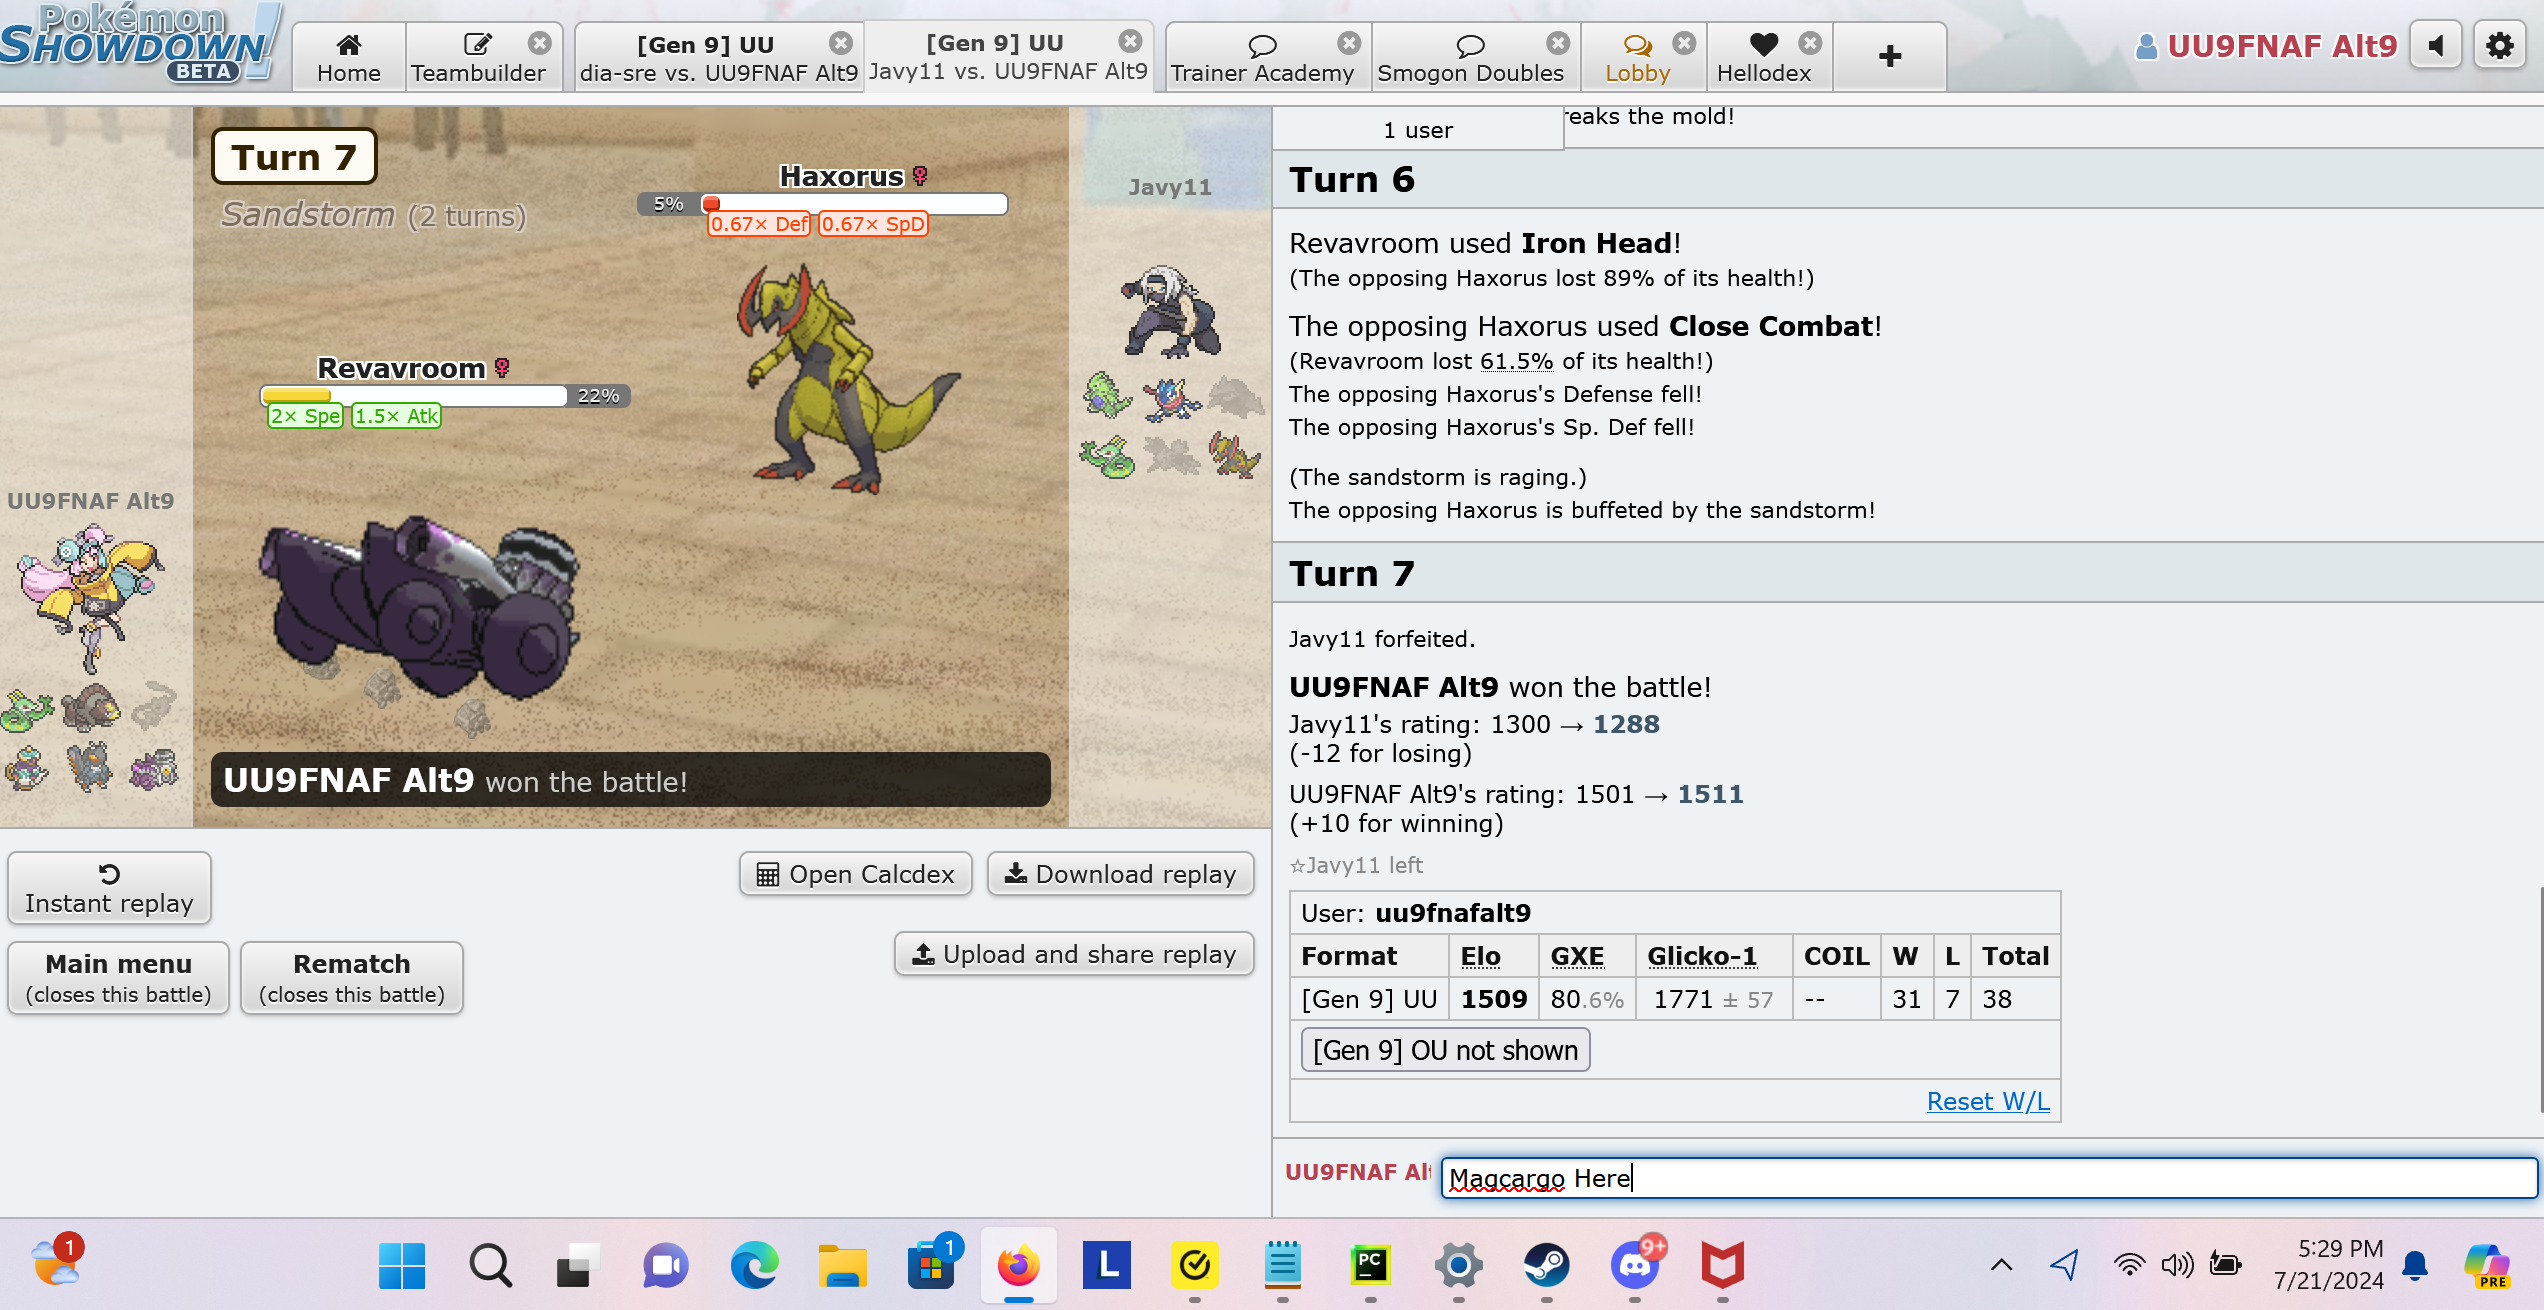Open Windows Start menu

(x=402, y=1266)
